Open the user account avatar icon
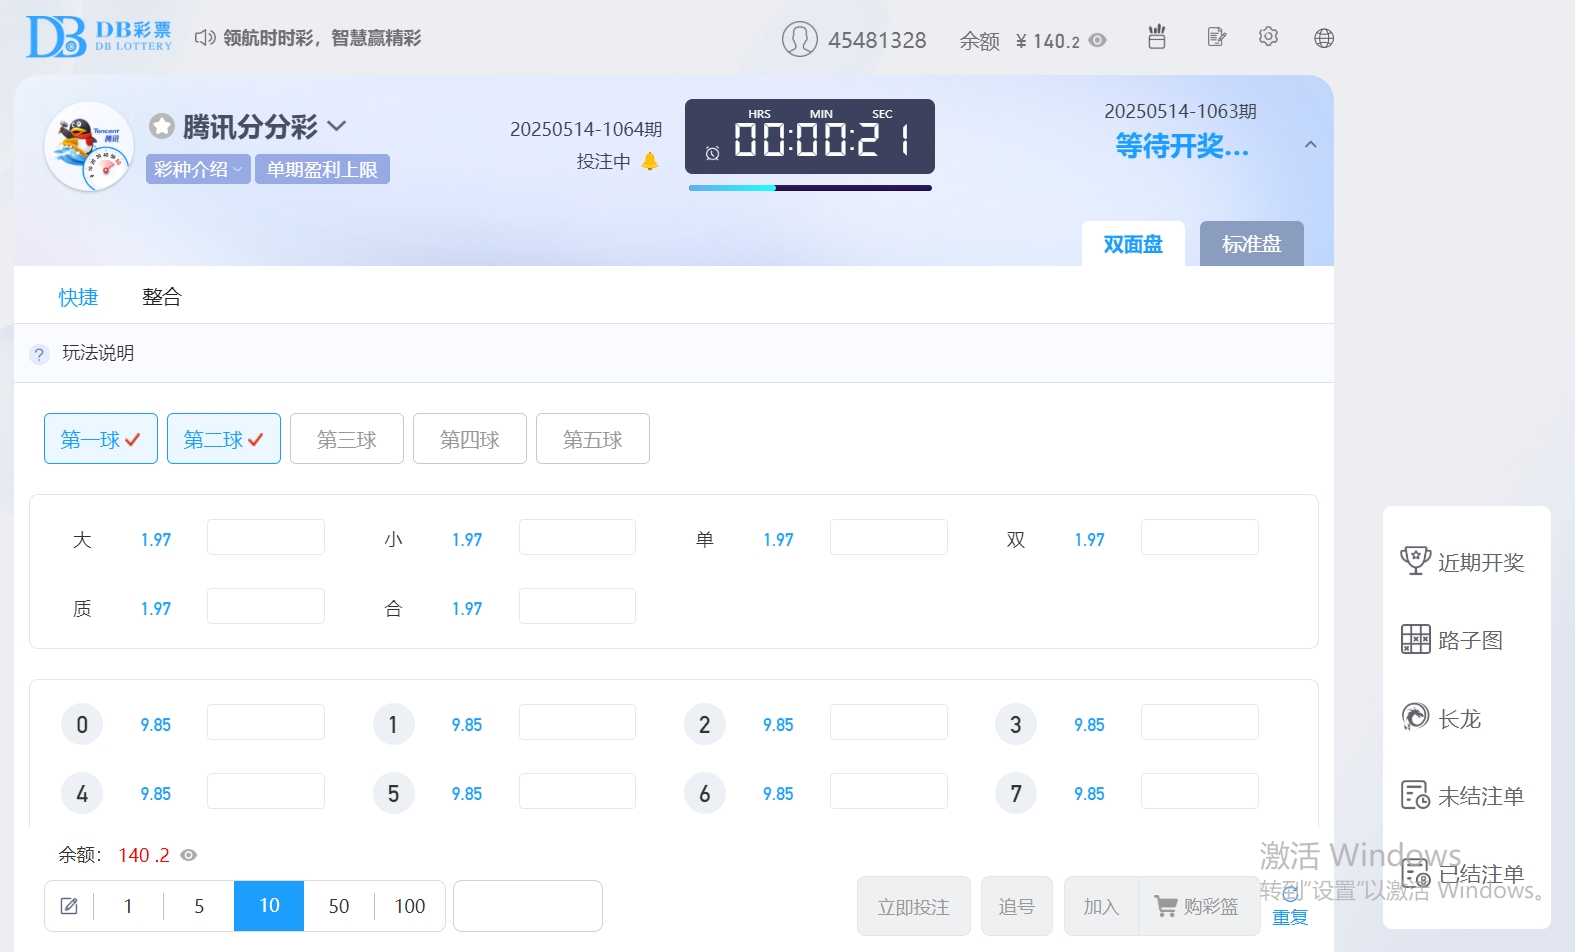 [x=799, y=39]
